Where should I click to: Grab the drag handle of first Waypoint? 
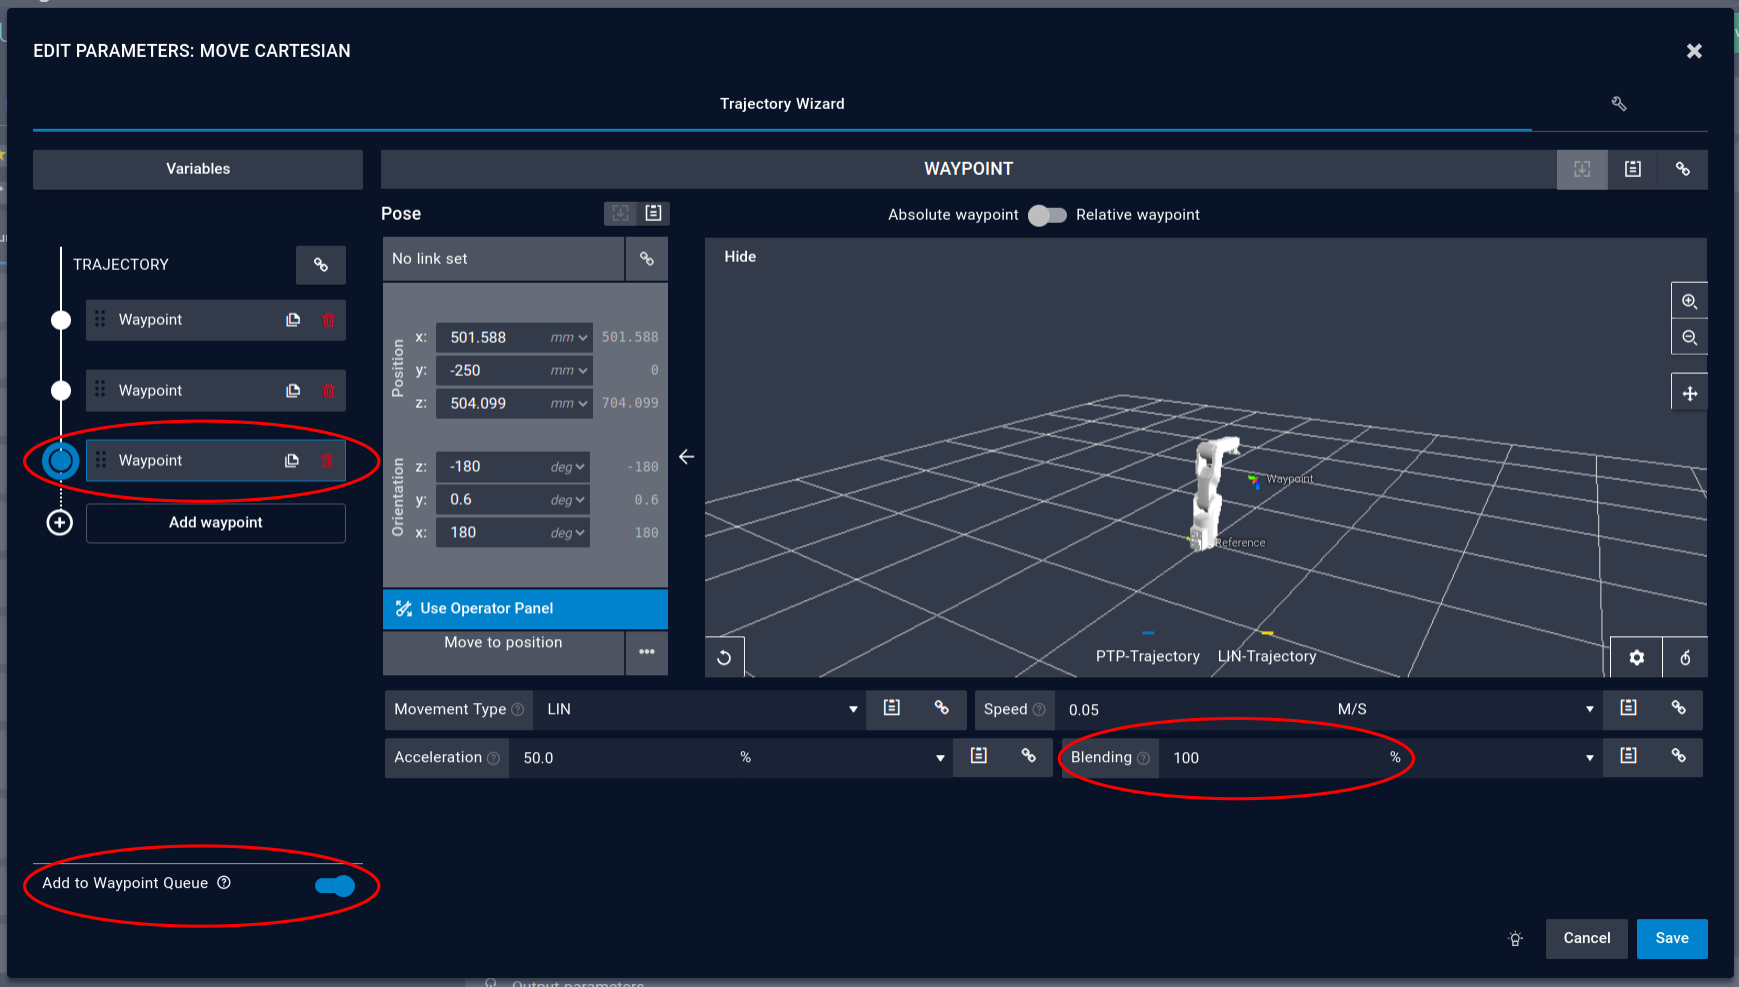click(100, 319)
